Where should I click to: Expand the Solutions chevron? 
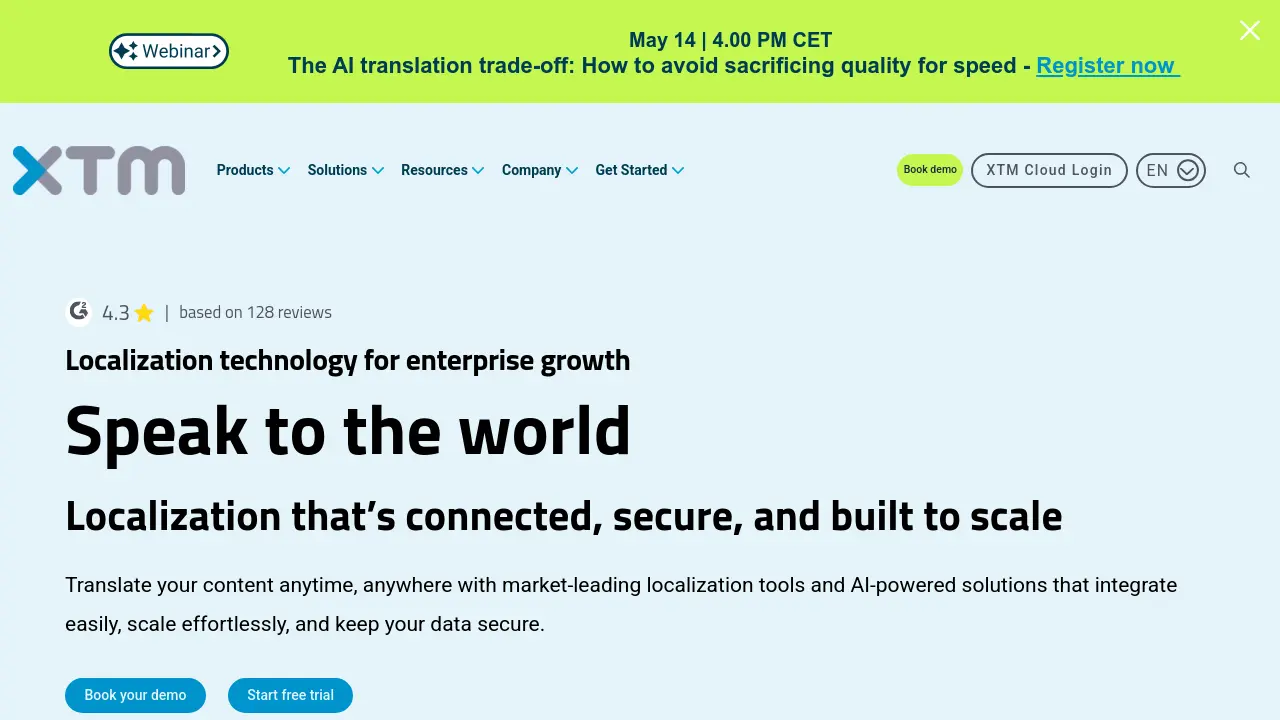(x=378, y=170)
